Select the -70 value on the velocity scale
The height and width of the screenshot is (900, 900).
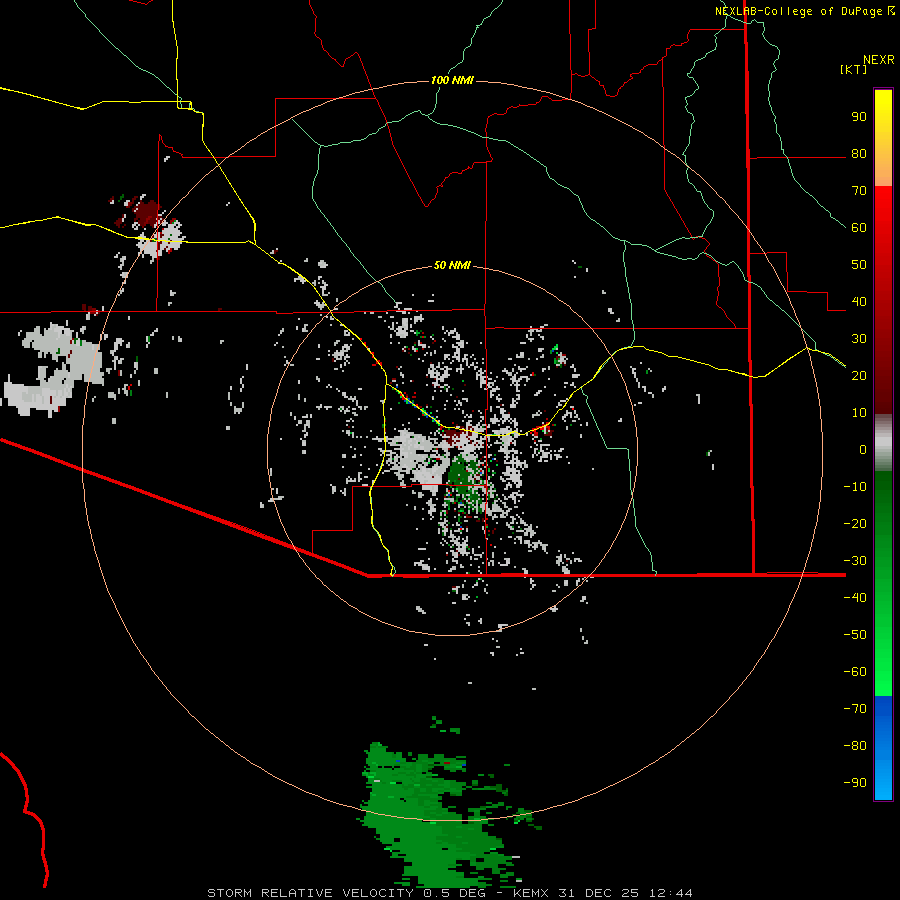click(x=855, y=709)
